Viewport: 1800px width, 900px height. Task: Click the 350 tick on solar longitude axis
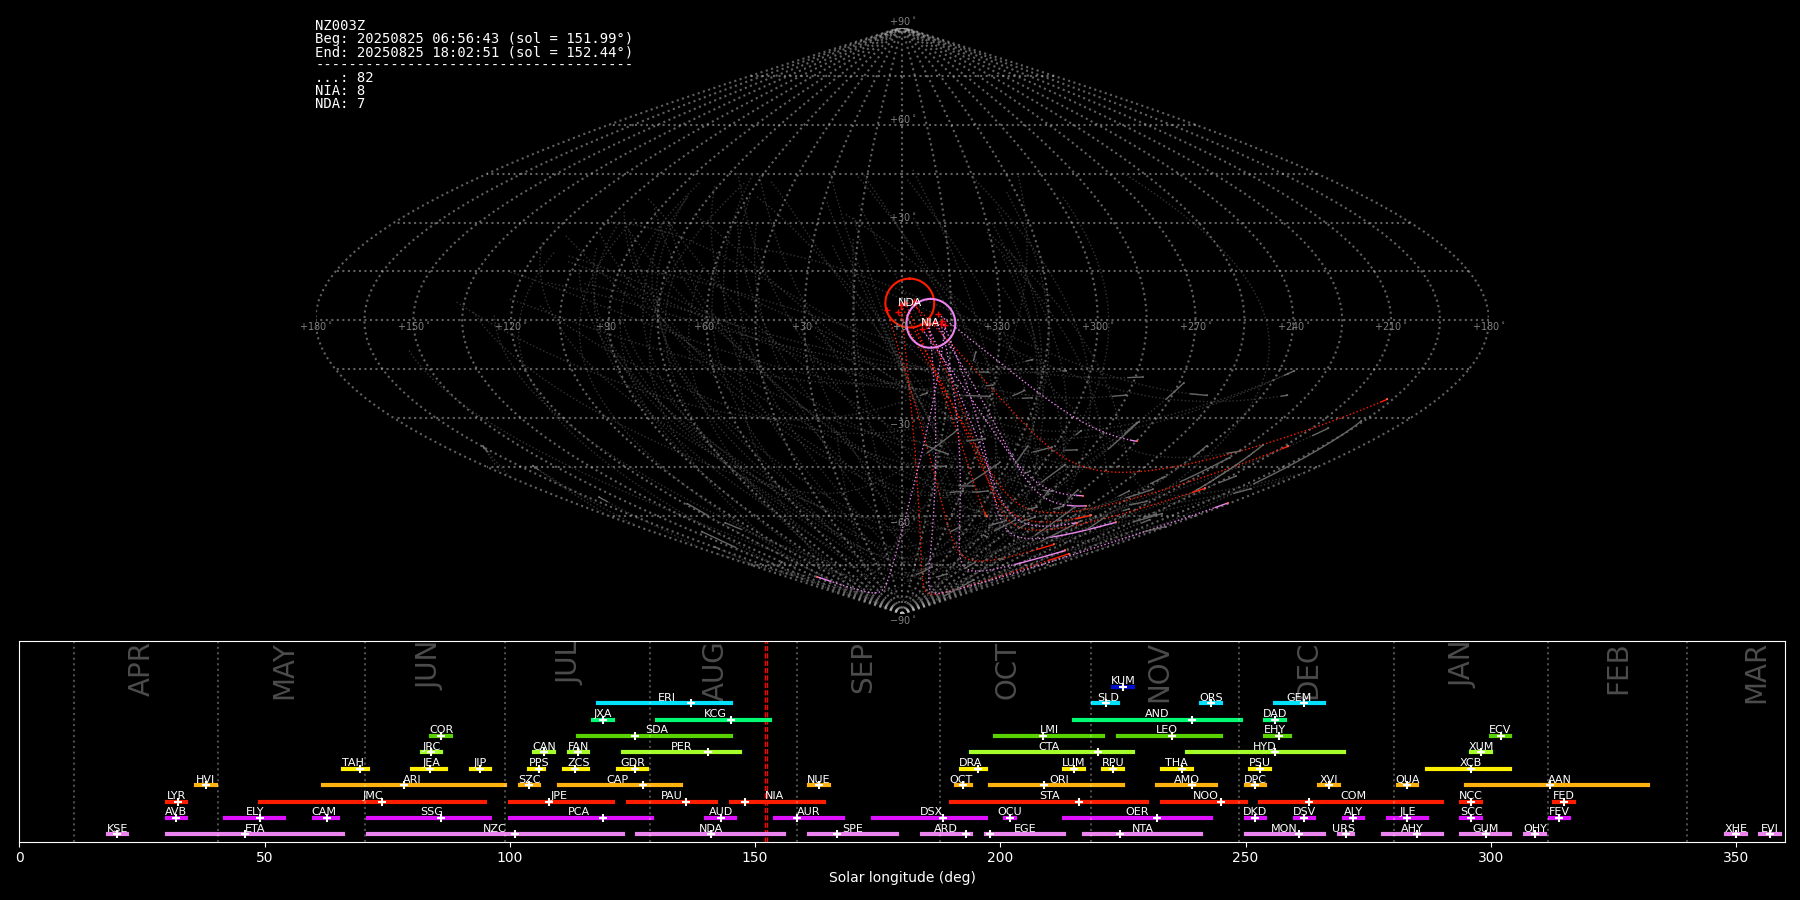click(x=1735, y=857)
